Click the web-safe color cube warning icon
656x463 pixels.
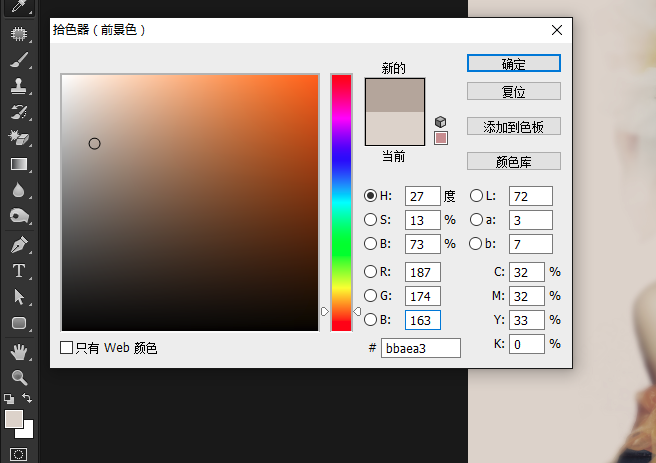coord(440,121)
